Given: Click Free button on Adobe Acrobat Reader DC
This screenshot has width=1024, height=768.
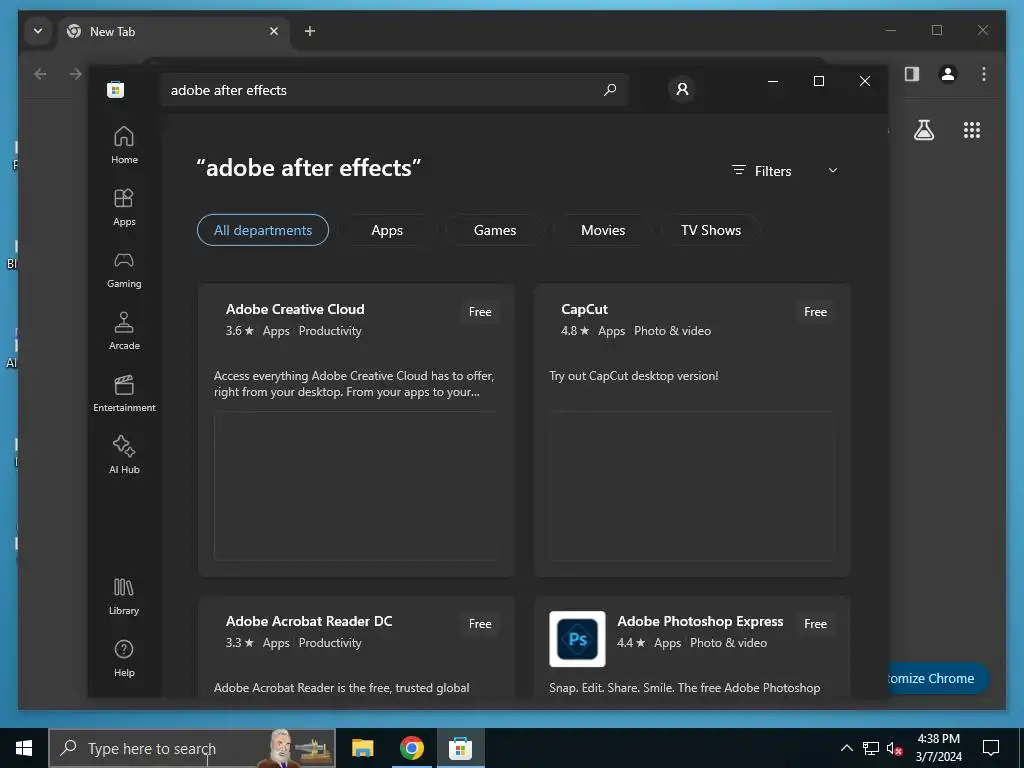Looking at the screenshot, I should 480,624.
